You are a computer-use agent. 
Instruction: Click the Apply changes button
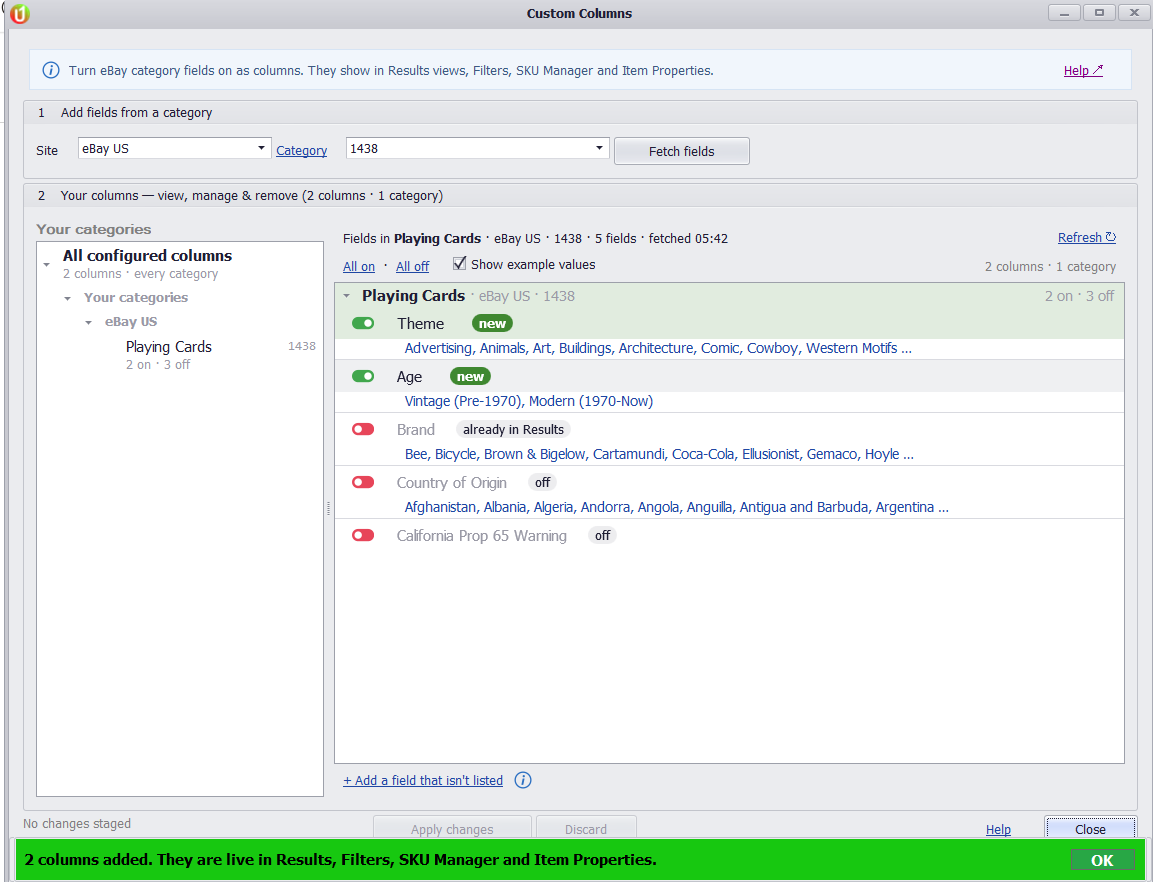[x=452, y=829]
